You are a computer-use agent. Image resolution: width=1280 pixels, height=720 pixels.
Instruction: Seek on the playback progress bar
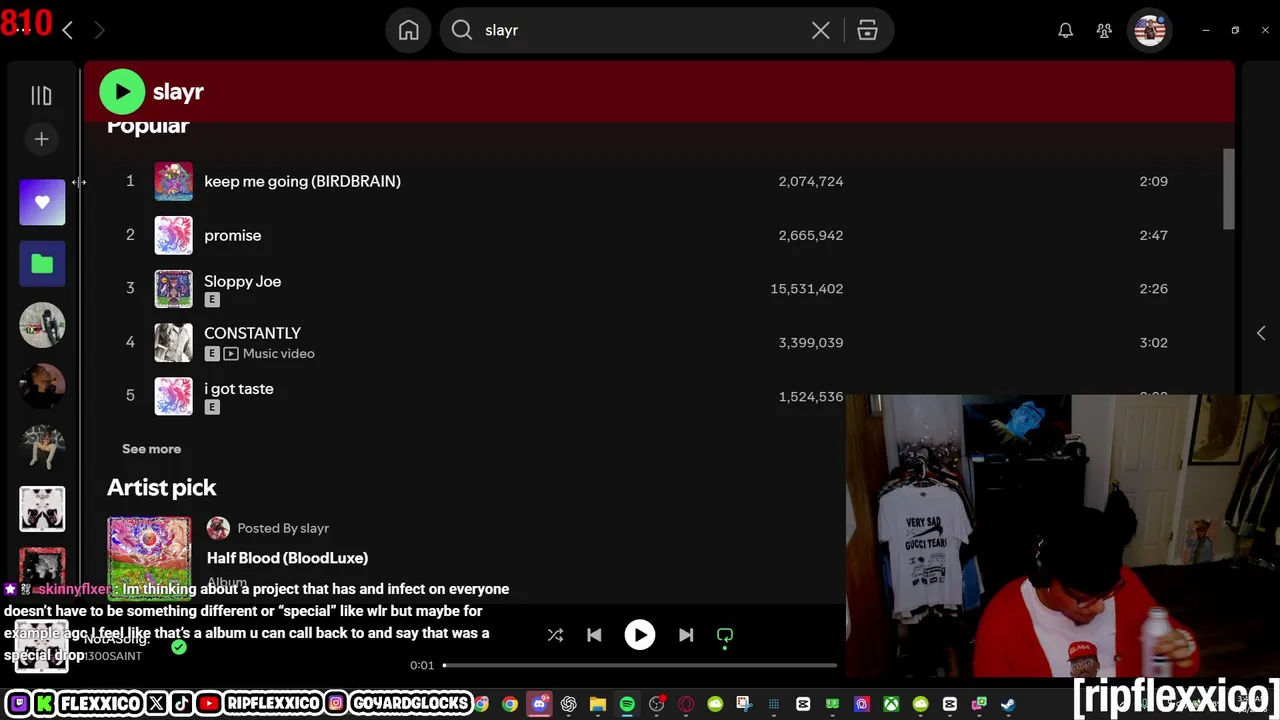[640, 665]
